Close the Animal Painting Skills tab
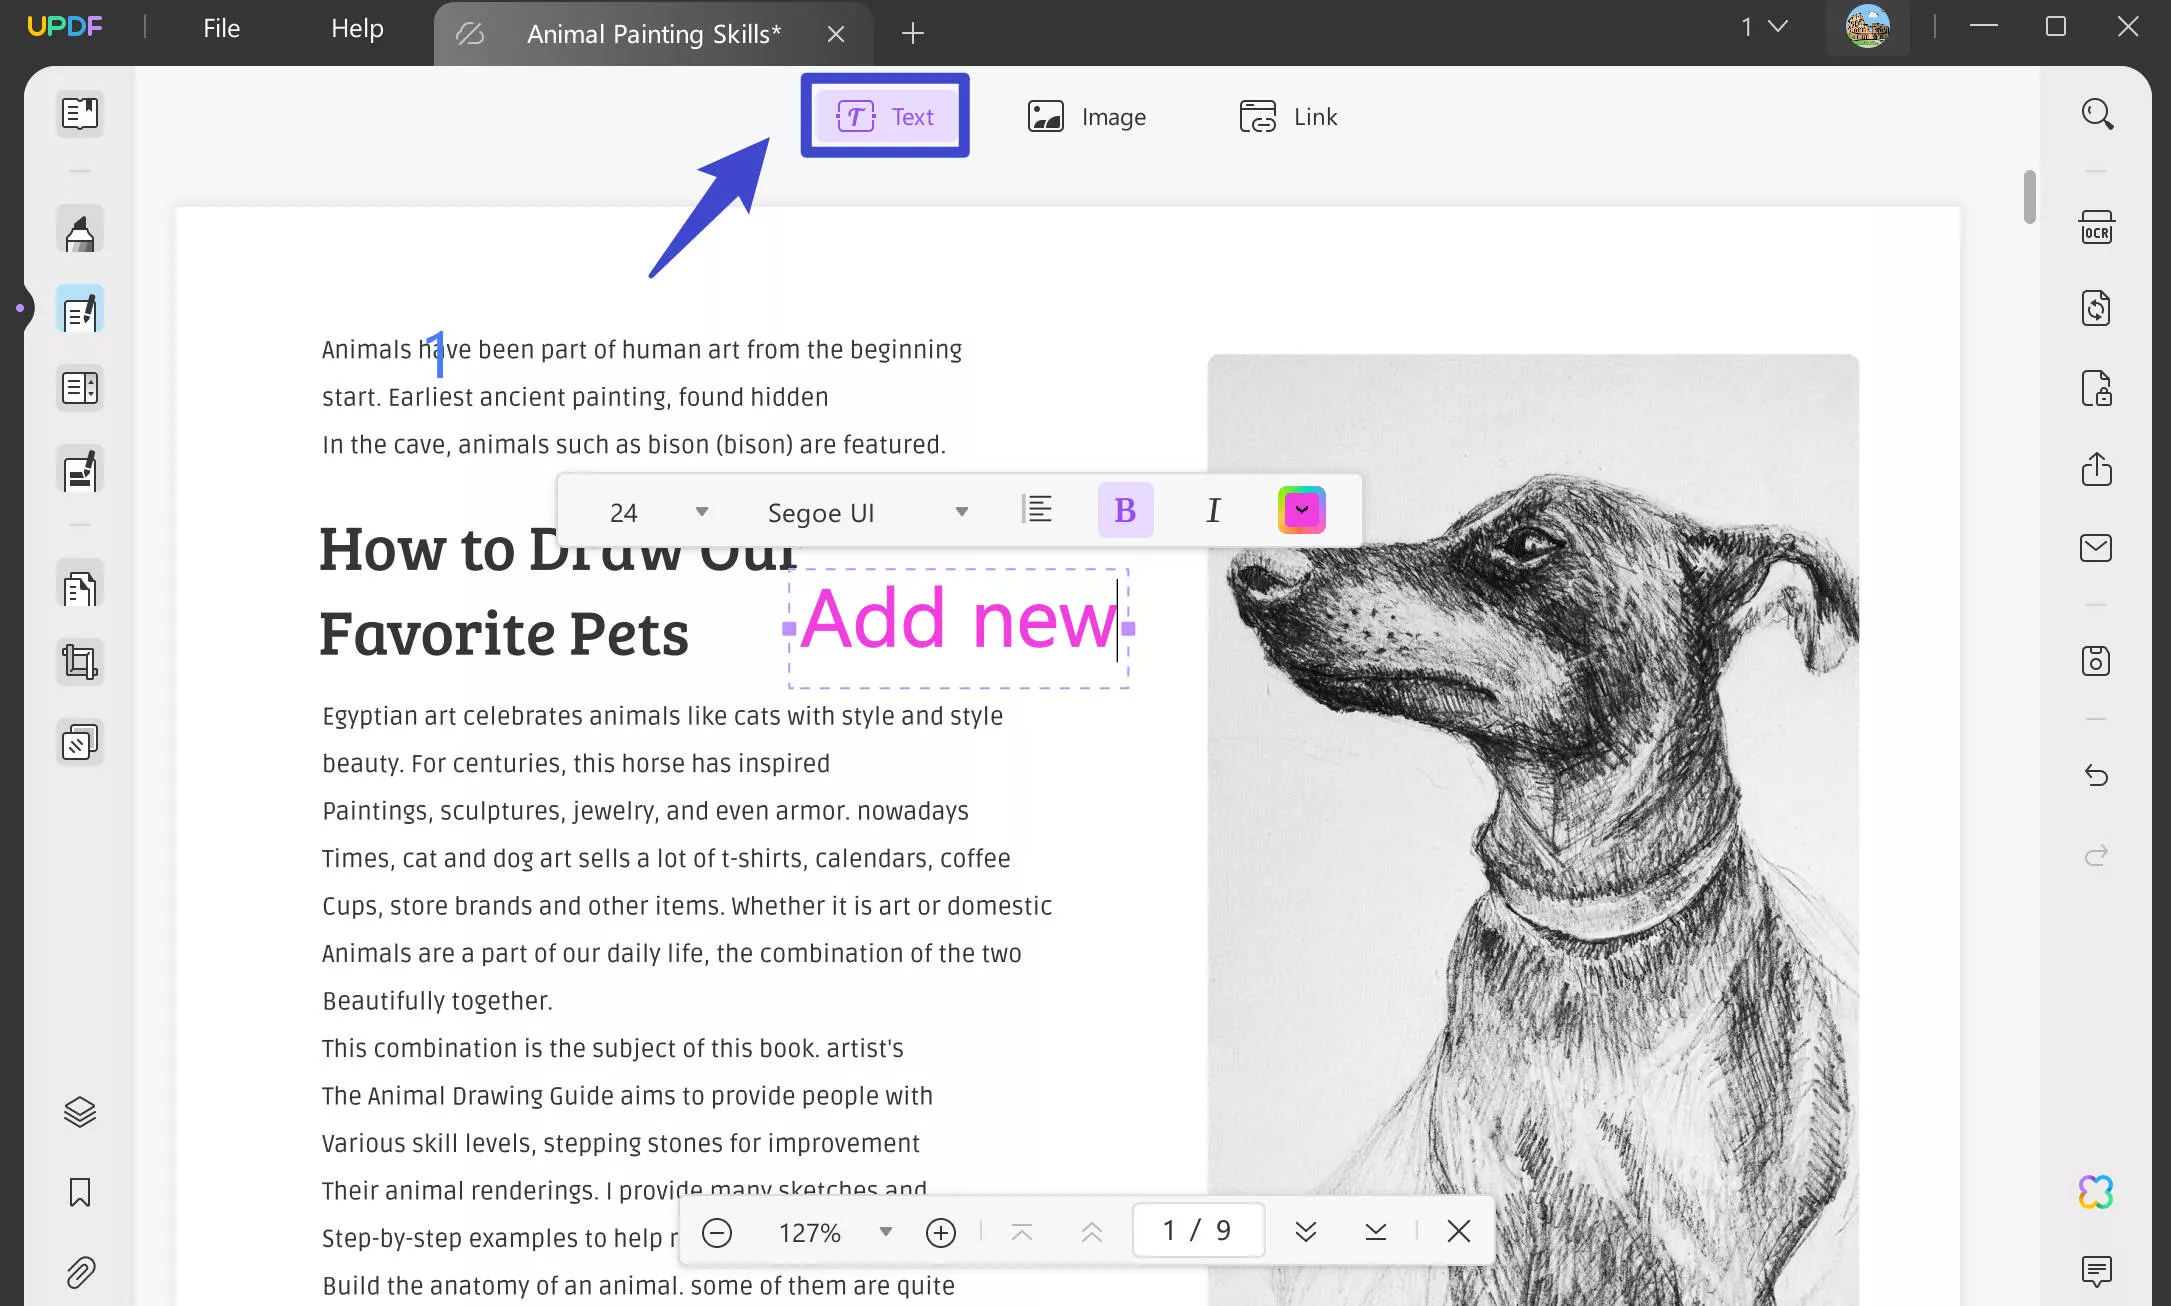Viewport: 2171px width, 1306px height. point(836,34)
